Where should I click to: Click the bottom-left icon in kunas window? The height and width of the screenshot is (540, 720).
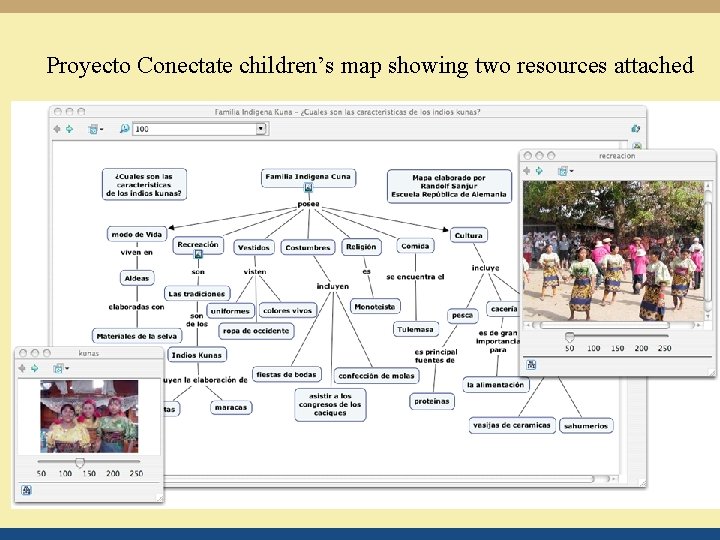[26, 490]
